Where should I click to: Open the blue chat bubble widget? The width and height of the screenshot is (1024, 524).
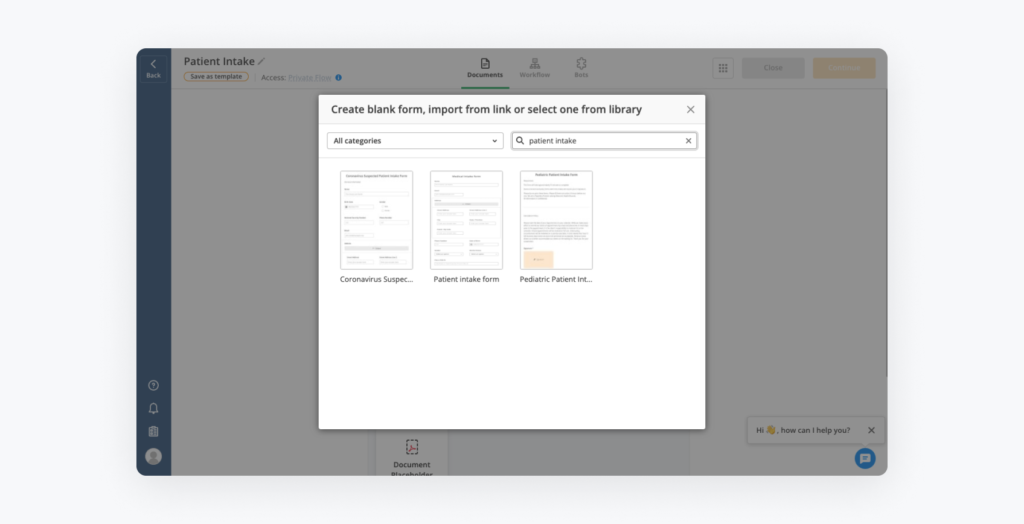[x=865, y=458]
